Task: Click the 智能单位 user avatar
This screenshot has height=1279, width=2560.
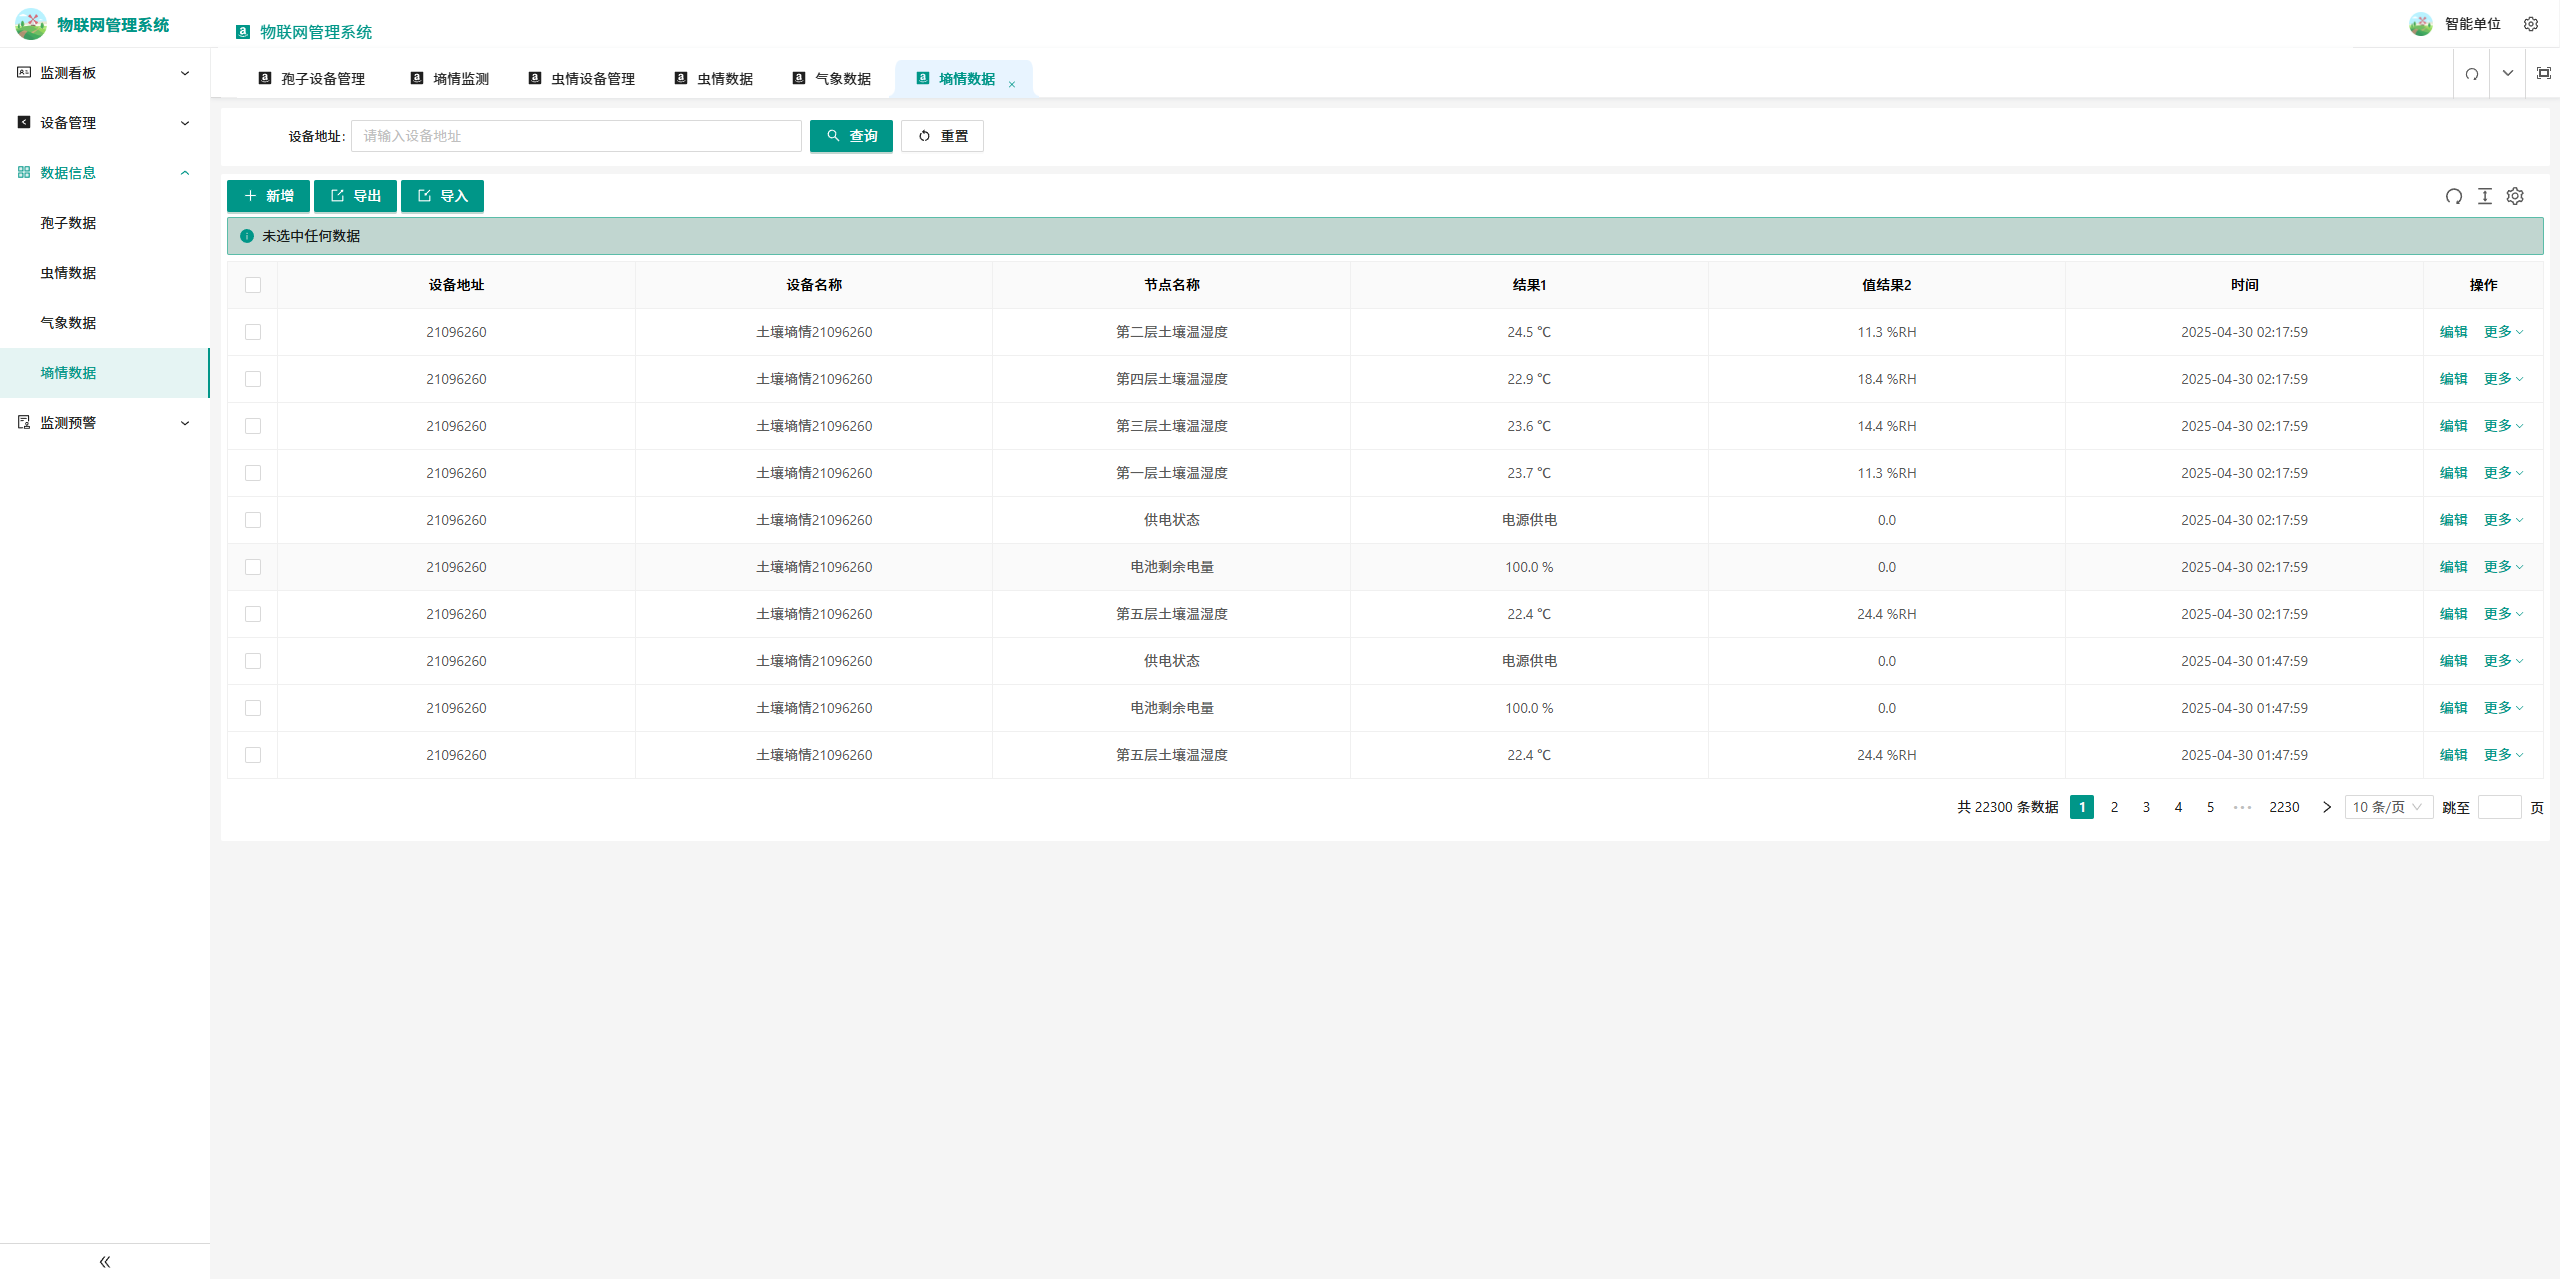Action: (2420, 24)
